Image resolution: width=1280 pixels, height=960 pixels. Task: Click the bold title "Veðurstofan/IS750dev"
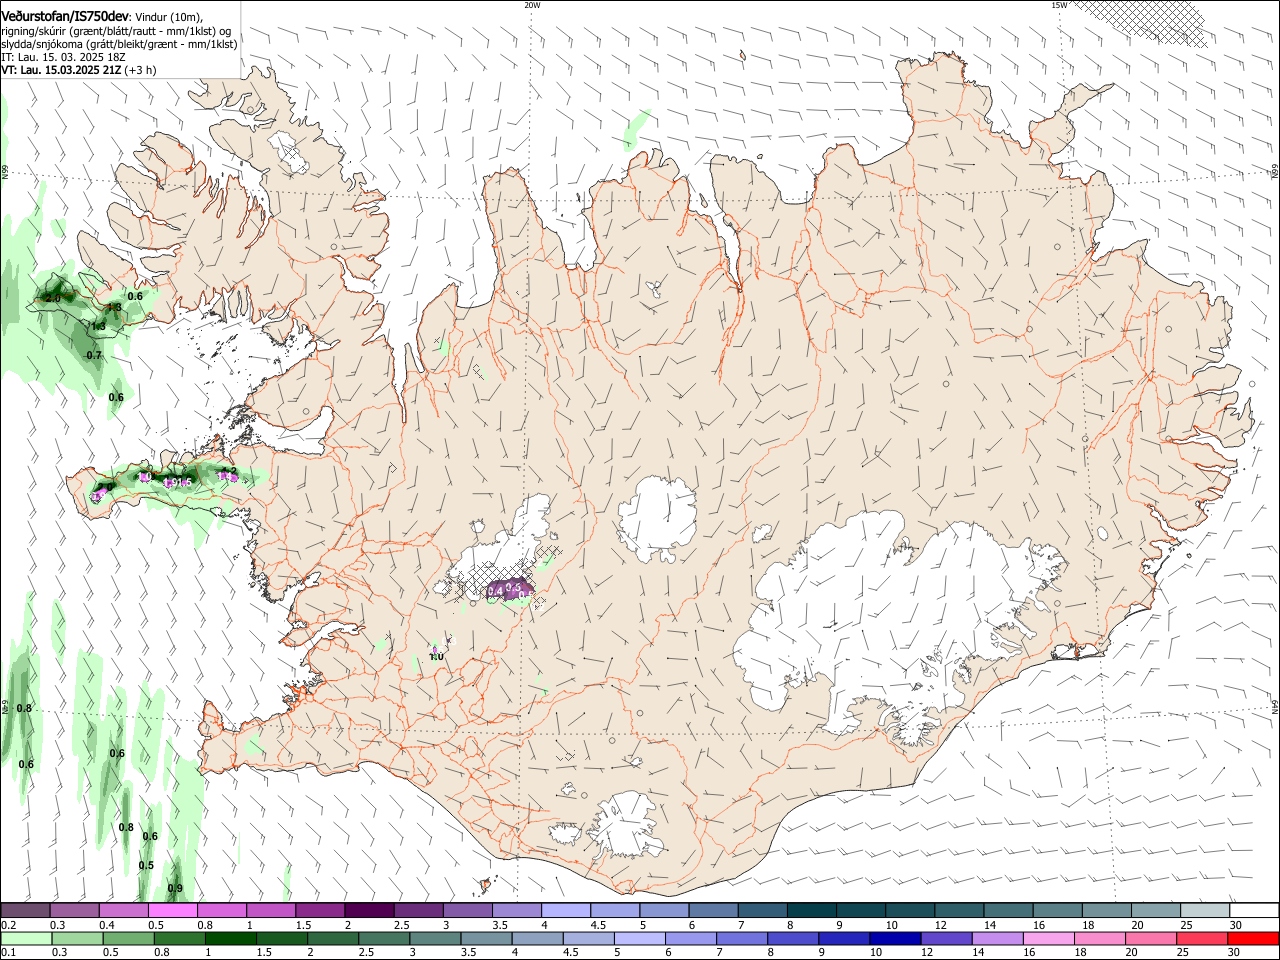[x=64, y=15]
